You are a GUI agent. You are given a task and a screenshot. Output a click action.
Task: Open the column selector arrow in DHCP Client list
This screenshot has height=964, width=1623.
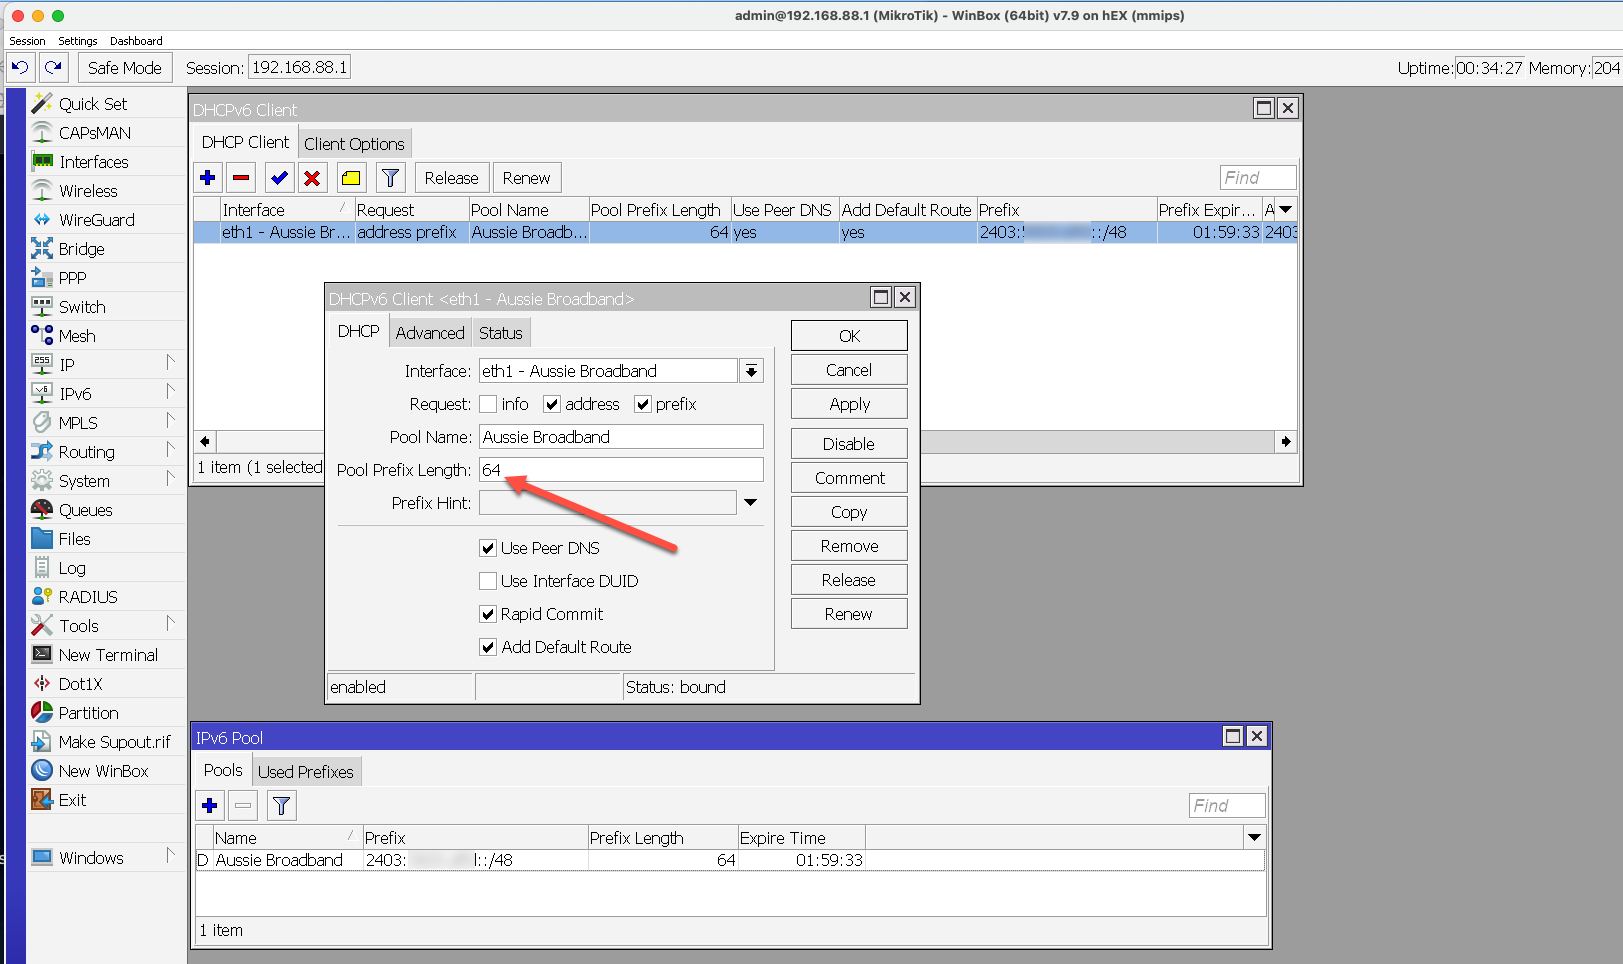click(x=1283, y=209)
